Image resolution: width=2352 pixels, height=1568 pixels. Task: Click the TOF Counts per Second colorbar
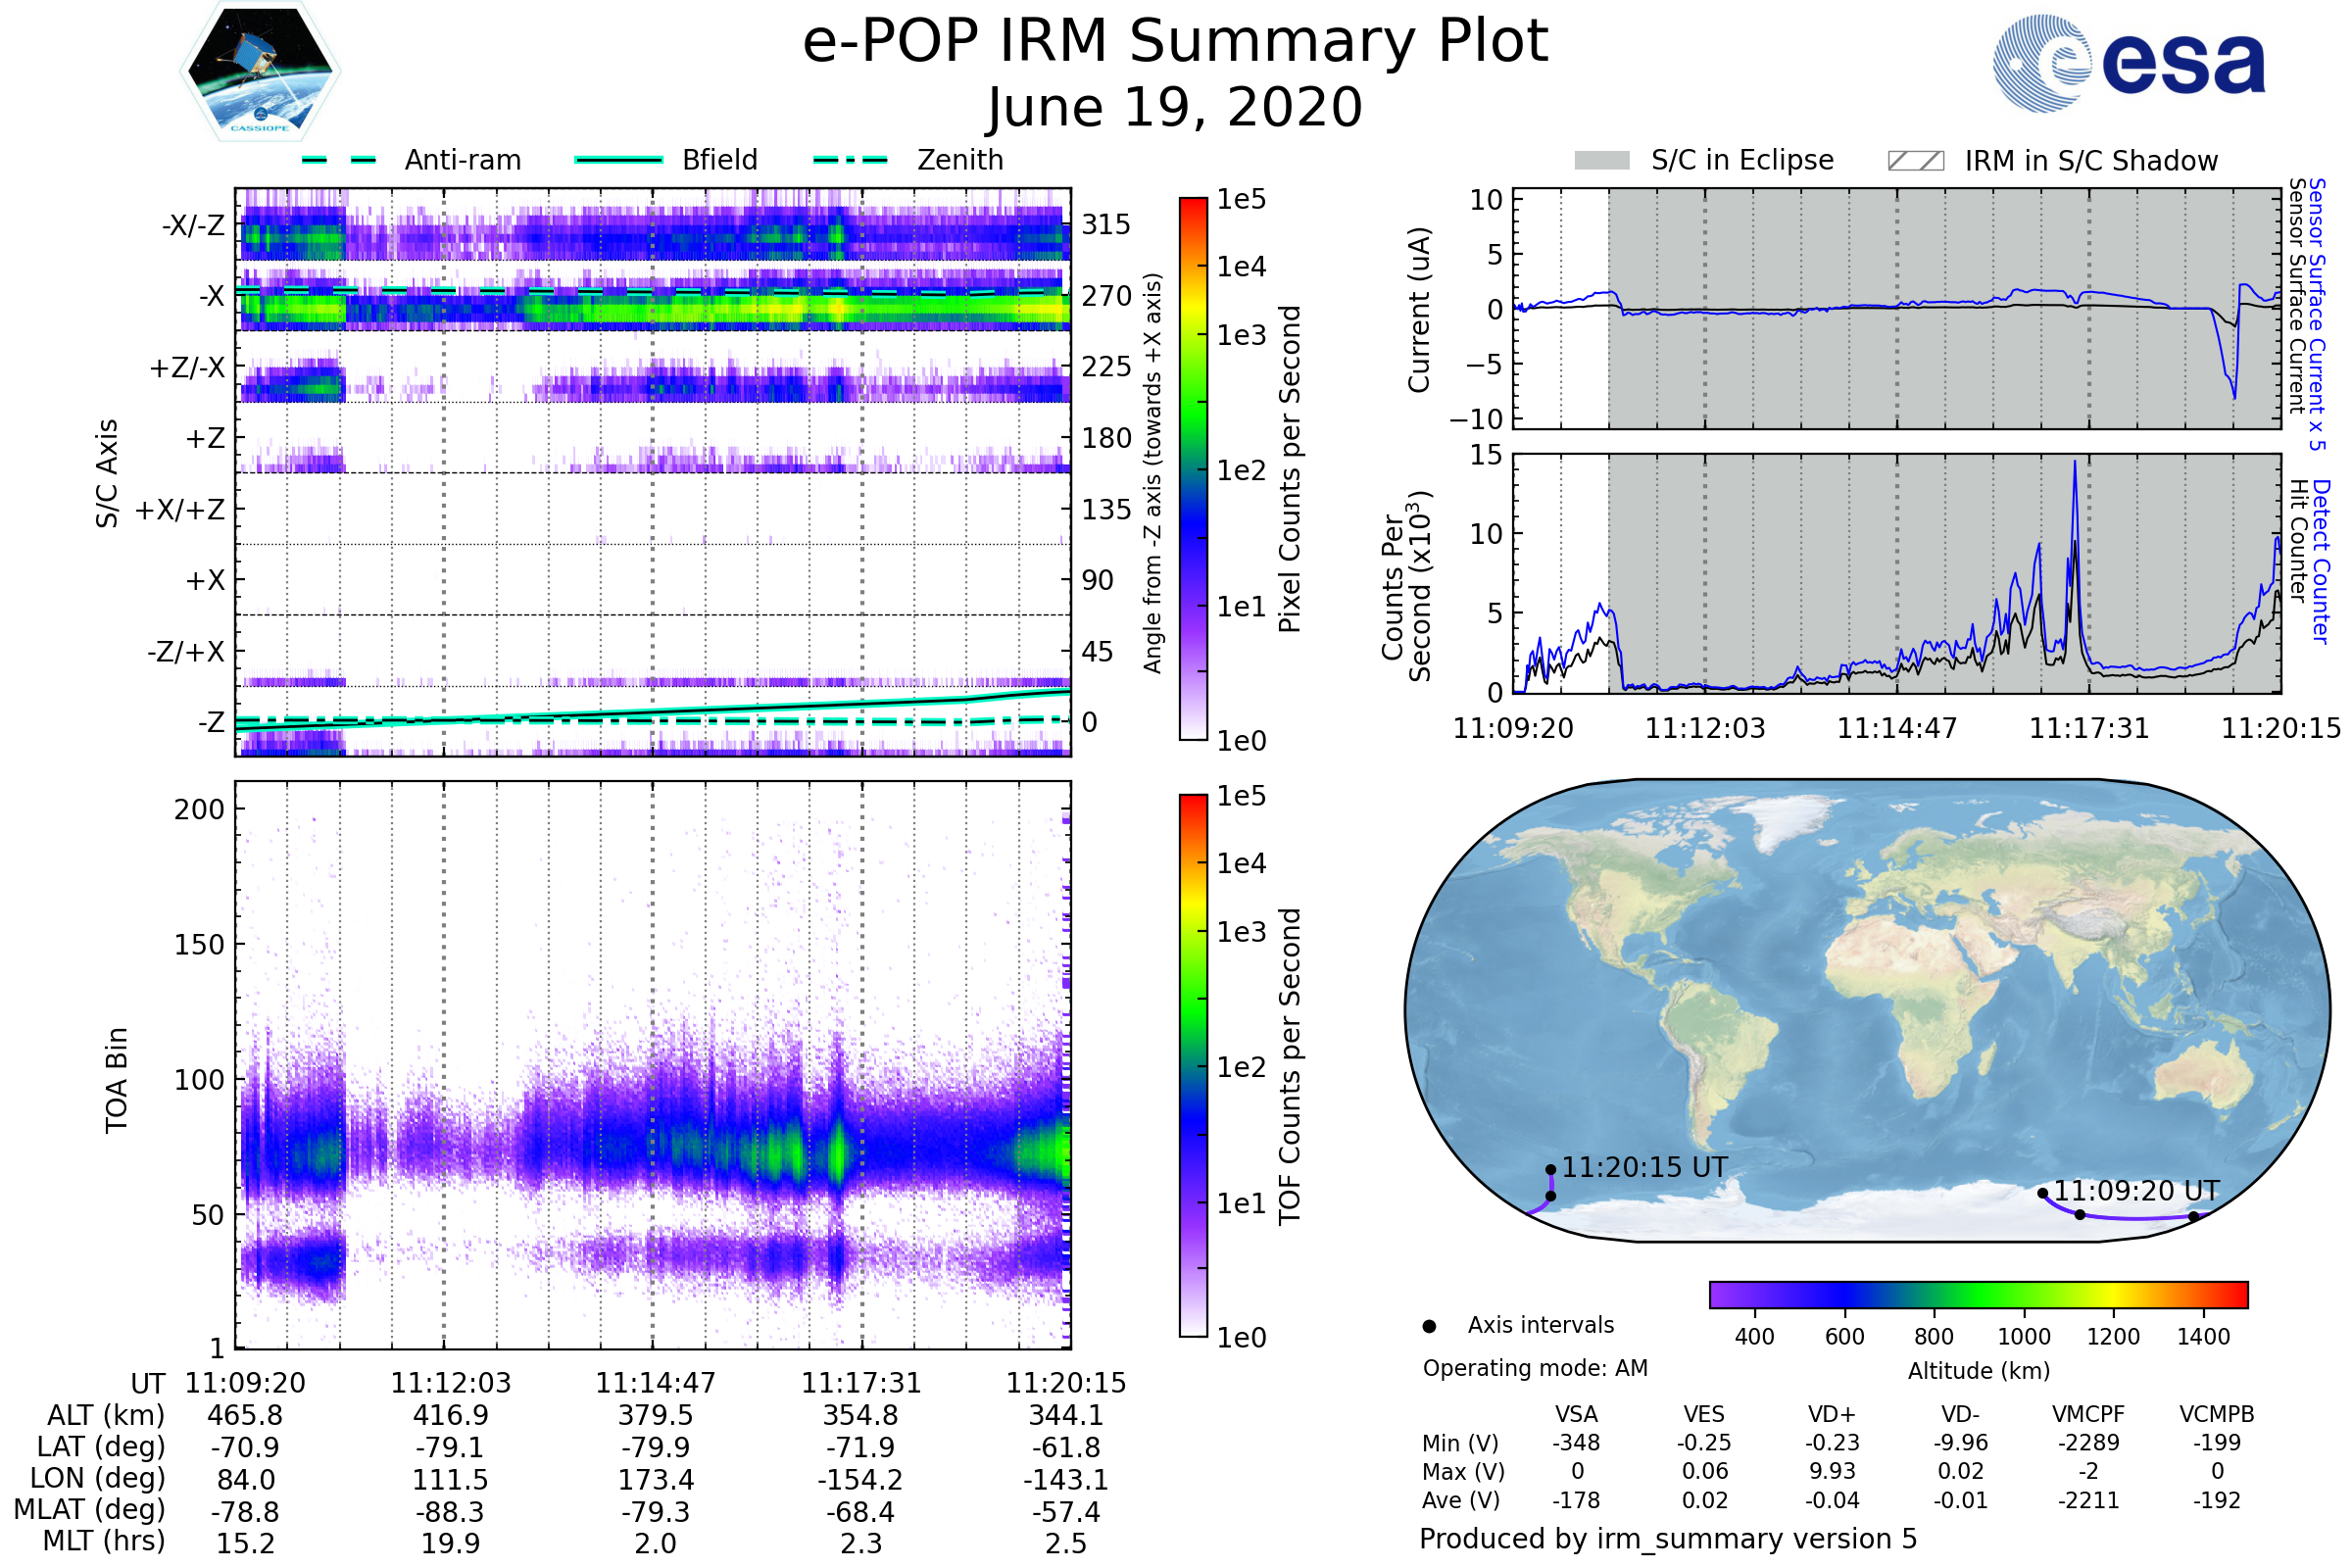tap(1193, 1065)
